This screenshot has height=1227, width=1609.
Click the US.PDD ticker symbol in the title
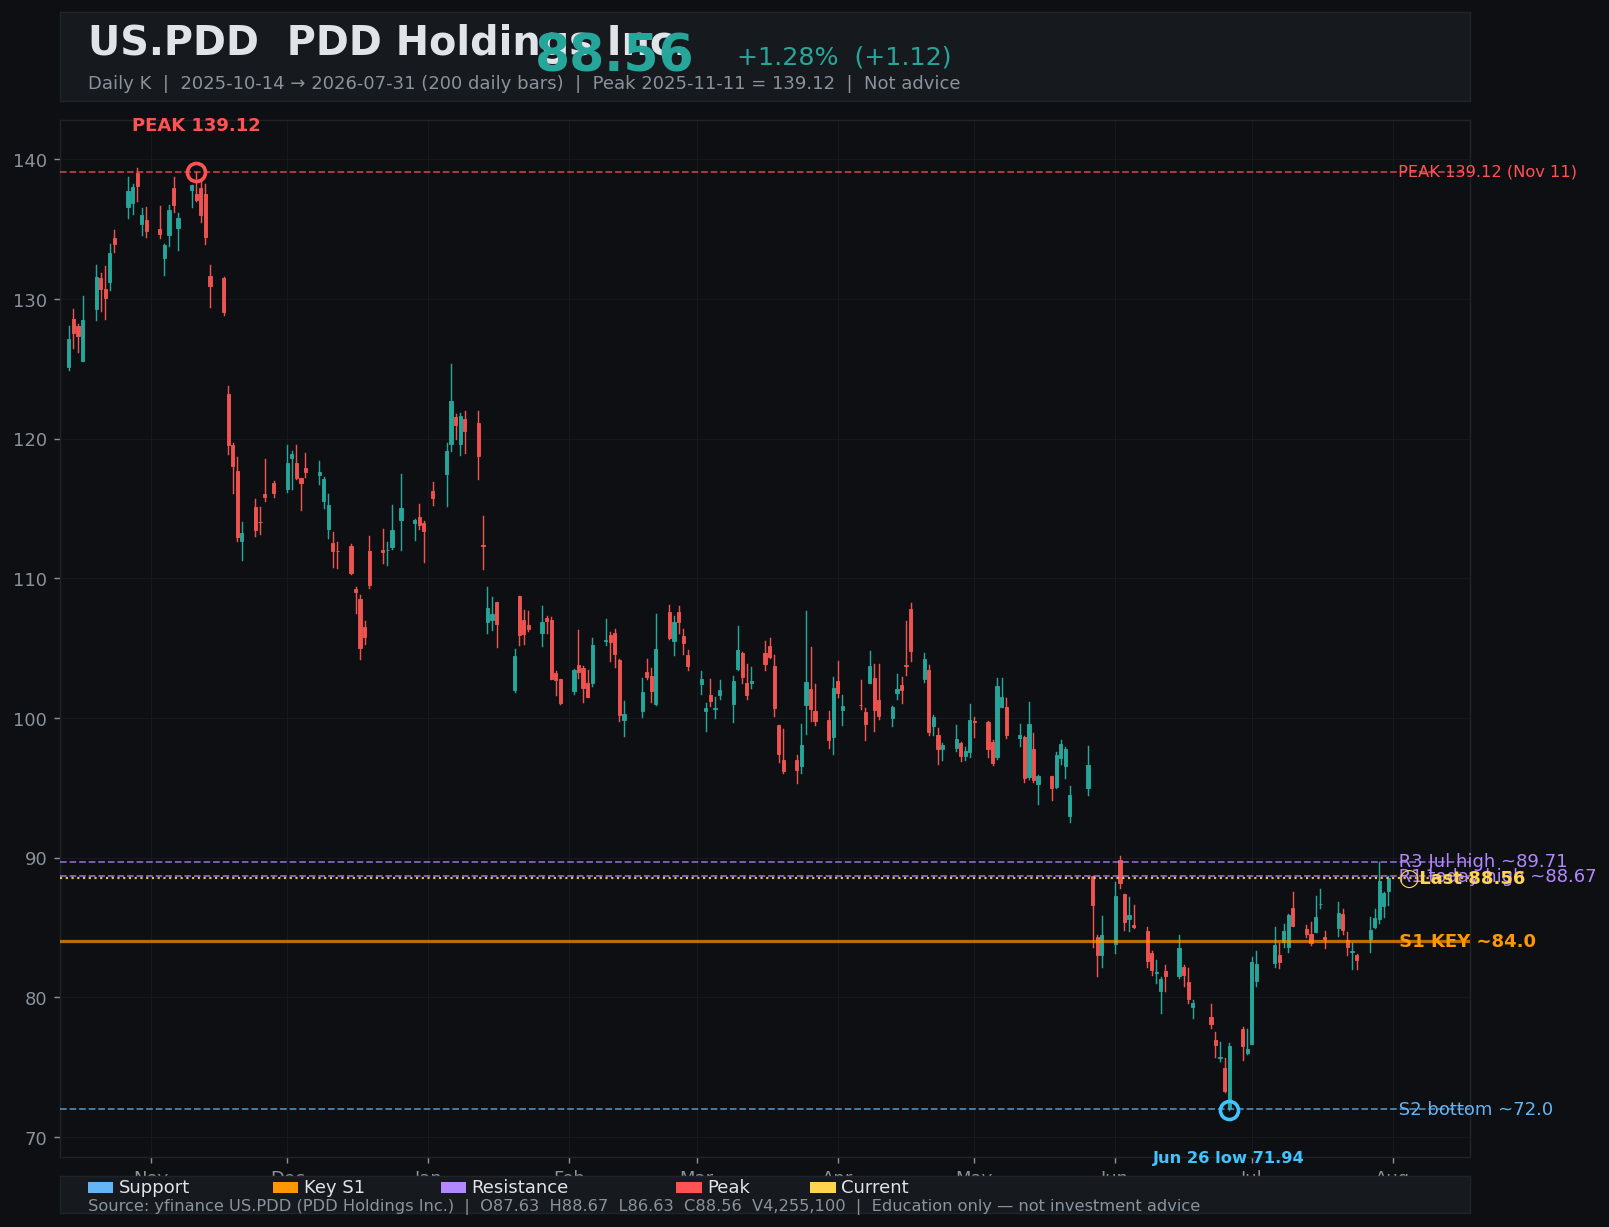173,42
